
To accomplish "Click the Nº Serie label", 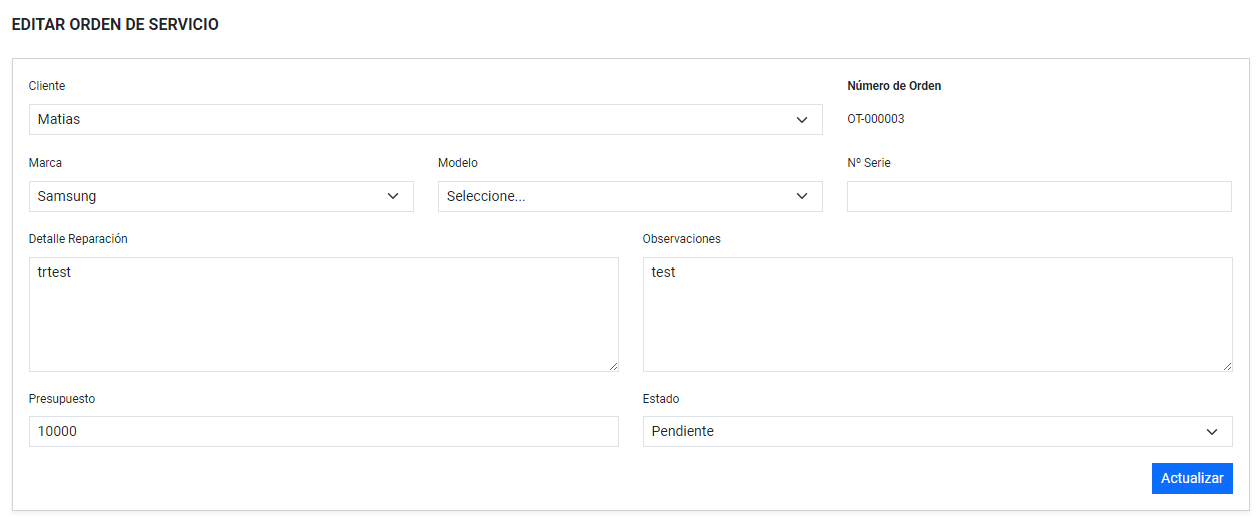I will click(x=869, y=163).
